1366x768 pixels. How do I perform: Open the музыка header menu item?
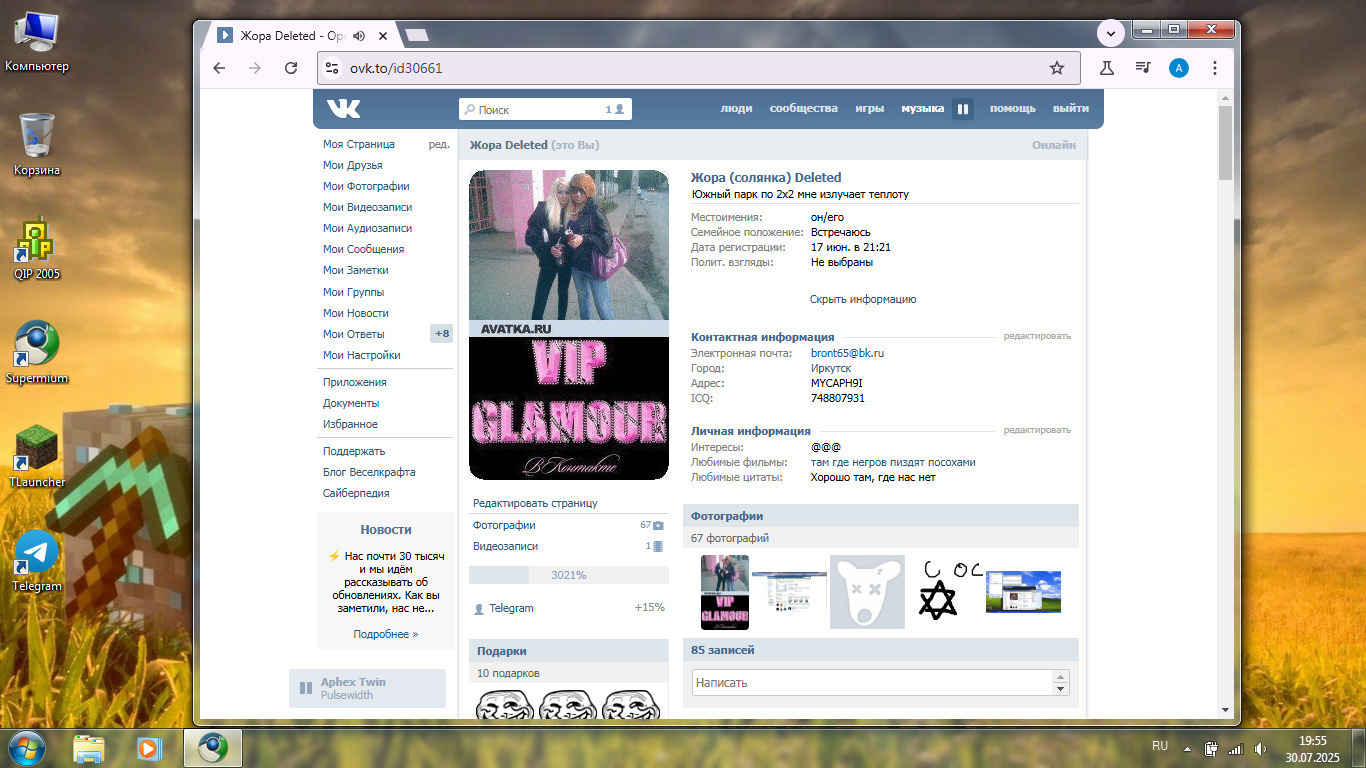point(922,109)
